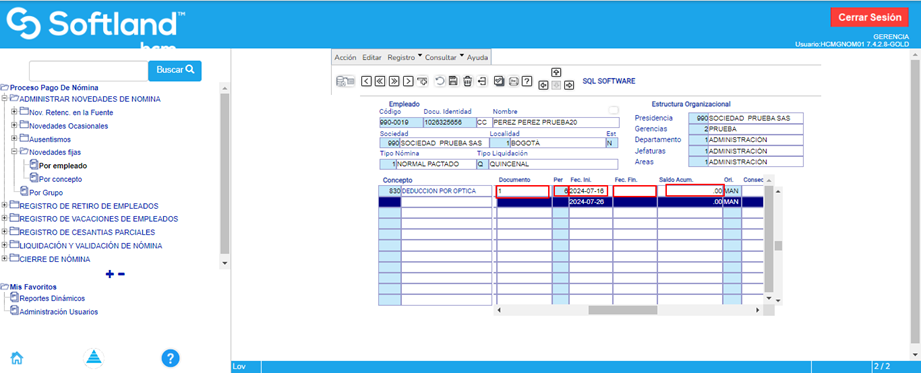Image resolution: width=921 pixels, height=373 pixels.
Task: Click the grid vertical scrollbar thumb
Action: tap(778, 246)
